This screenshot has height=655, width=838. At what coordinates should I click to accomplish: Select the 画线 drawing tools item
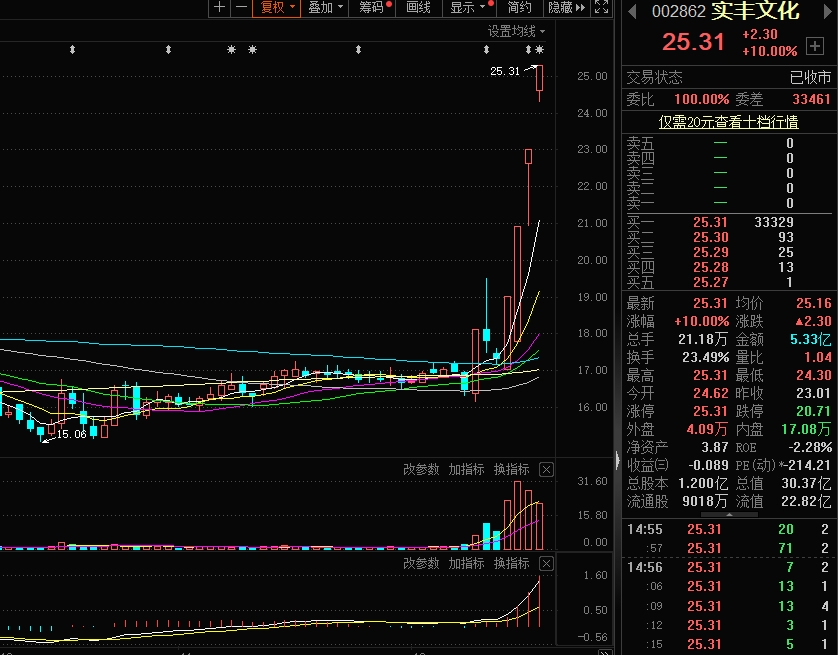418,8
